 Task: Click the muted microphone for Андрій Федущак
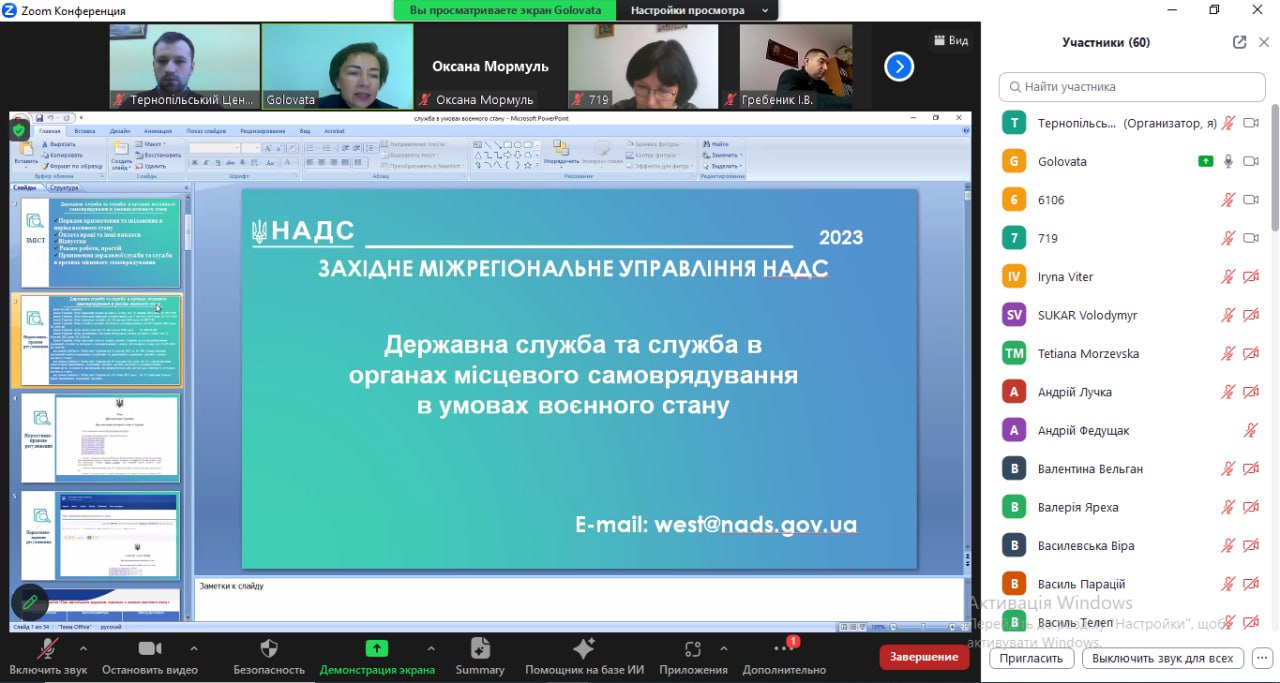pyautogui.click(x=1250, y=431)
